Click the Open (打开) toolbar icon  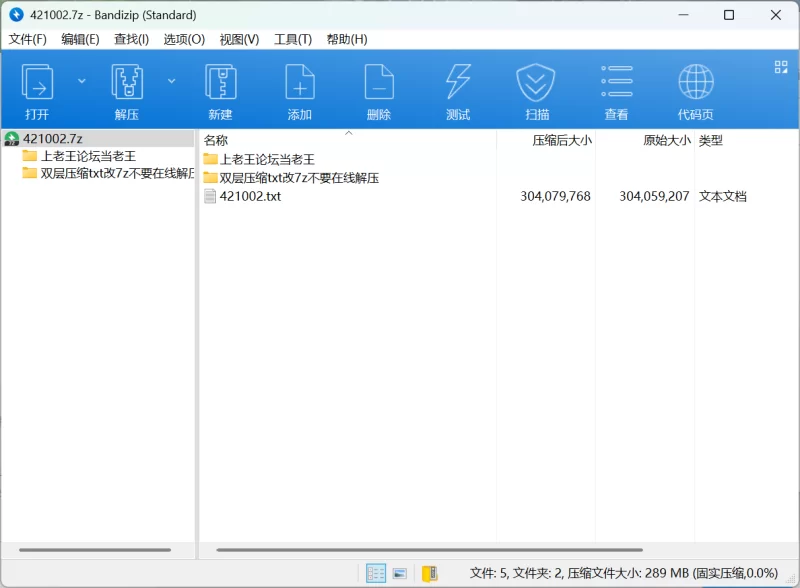click(37, 83)
